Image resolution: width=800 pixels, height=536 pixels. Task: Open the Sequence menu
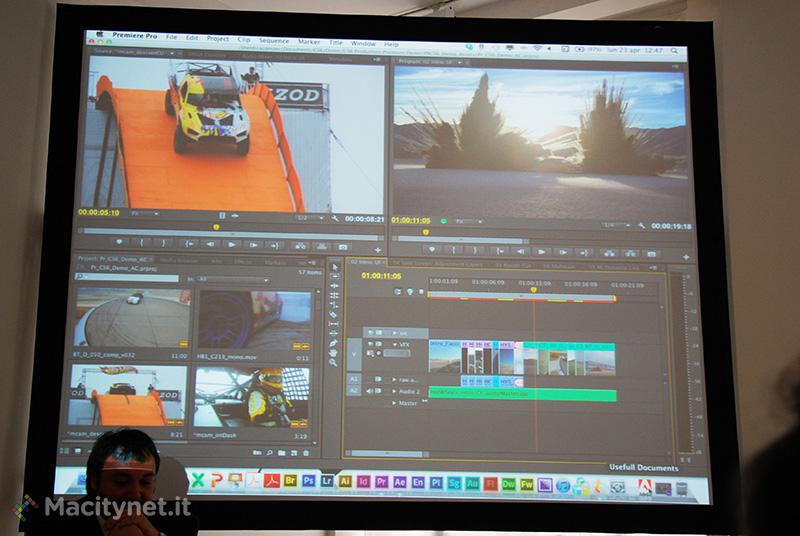point(274,40)
